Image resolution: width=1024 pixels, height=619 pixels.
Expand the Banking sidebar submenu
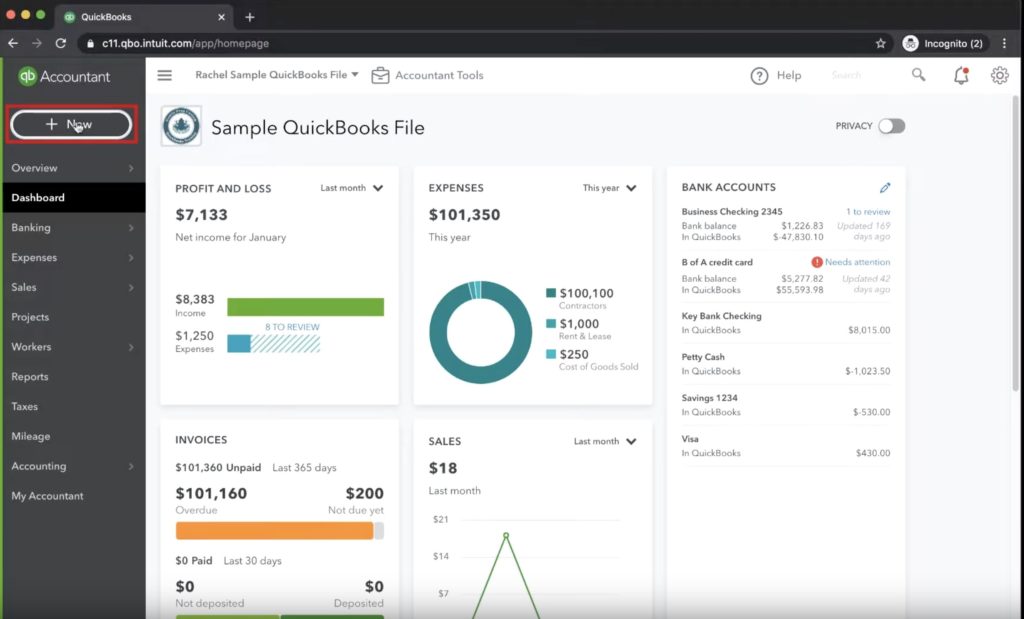coord(131,228)
